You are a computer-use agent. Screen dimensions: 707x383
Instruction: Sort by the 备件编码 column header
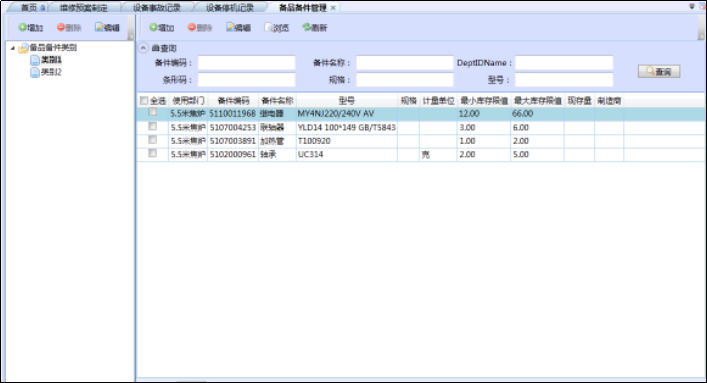point(233,101)
